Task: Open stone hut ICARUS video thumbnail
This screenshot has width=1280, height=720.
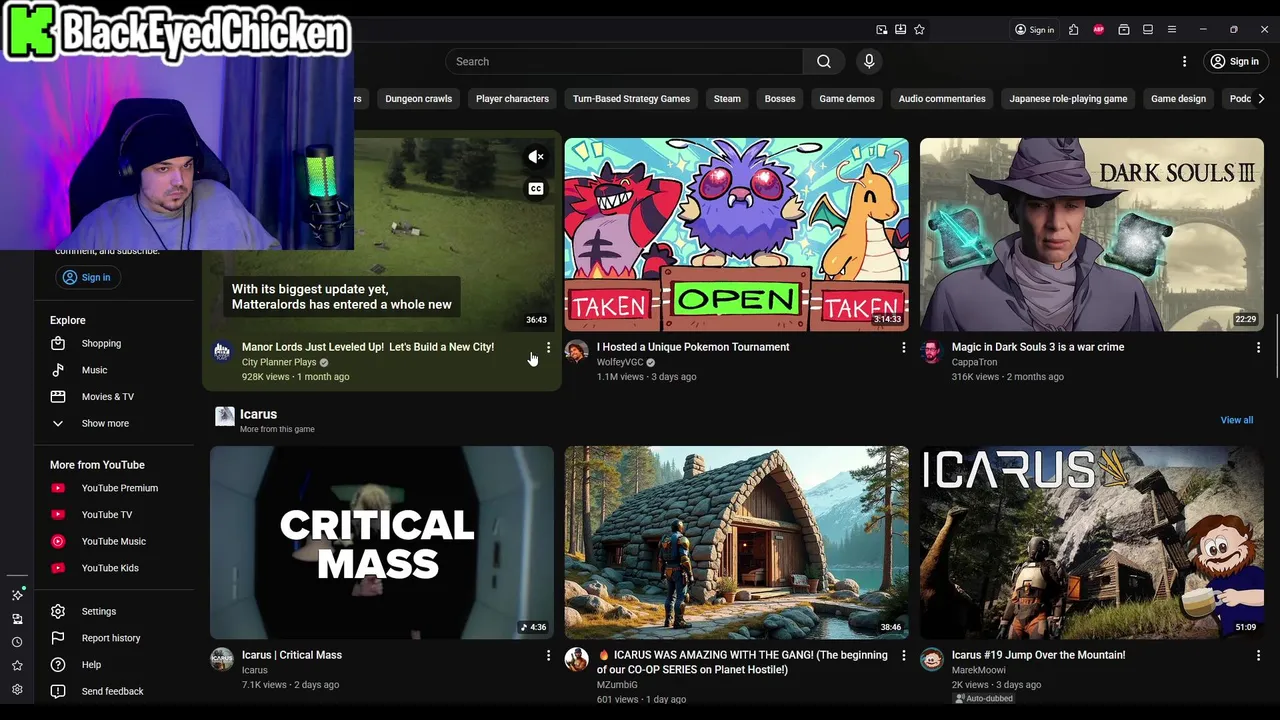Action: click(x=736, y=542)
